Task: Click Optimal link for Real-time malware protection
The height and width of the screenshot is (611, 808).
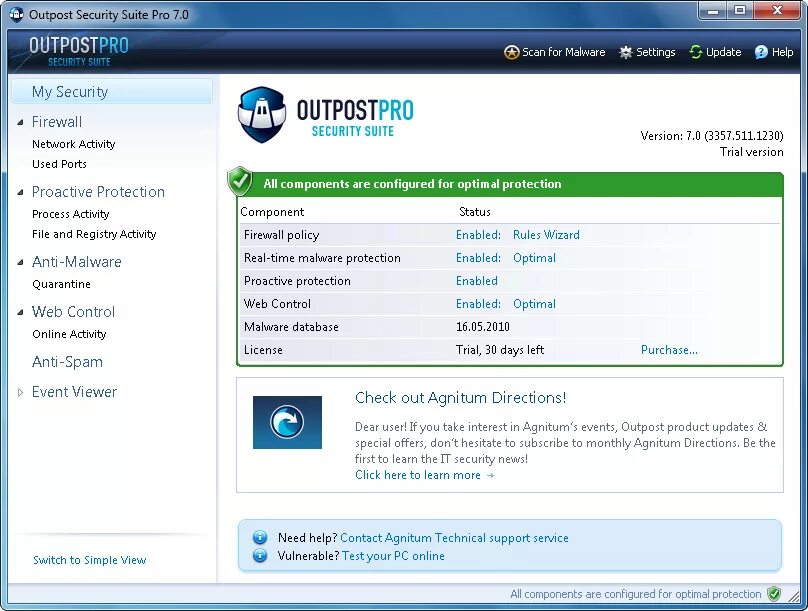Action: (534, 258)
